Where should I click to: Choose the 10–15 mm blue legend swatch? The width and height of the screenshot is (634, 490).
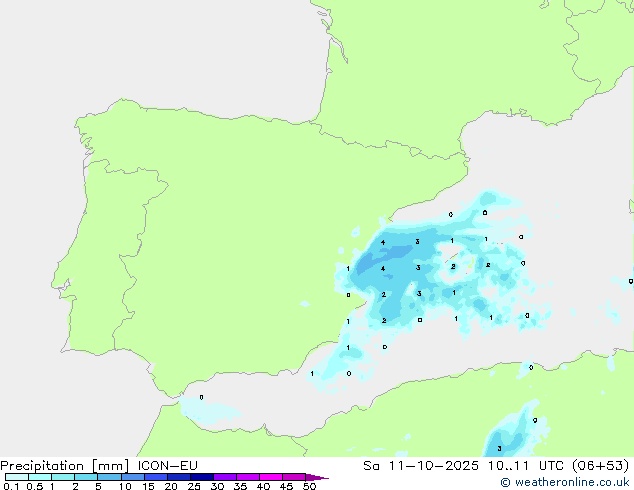click(133, 477)
